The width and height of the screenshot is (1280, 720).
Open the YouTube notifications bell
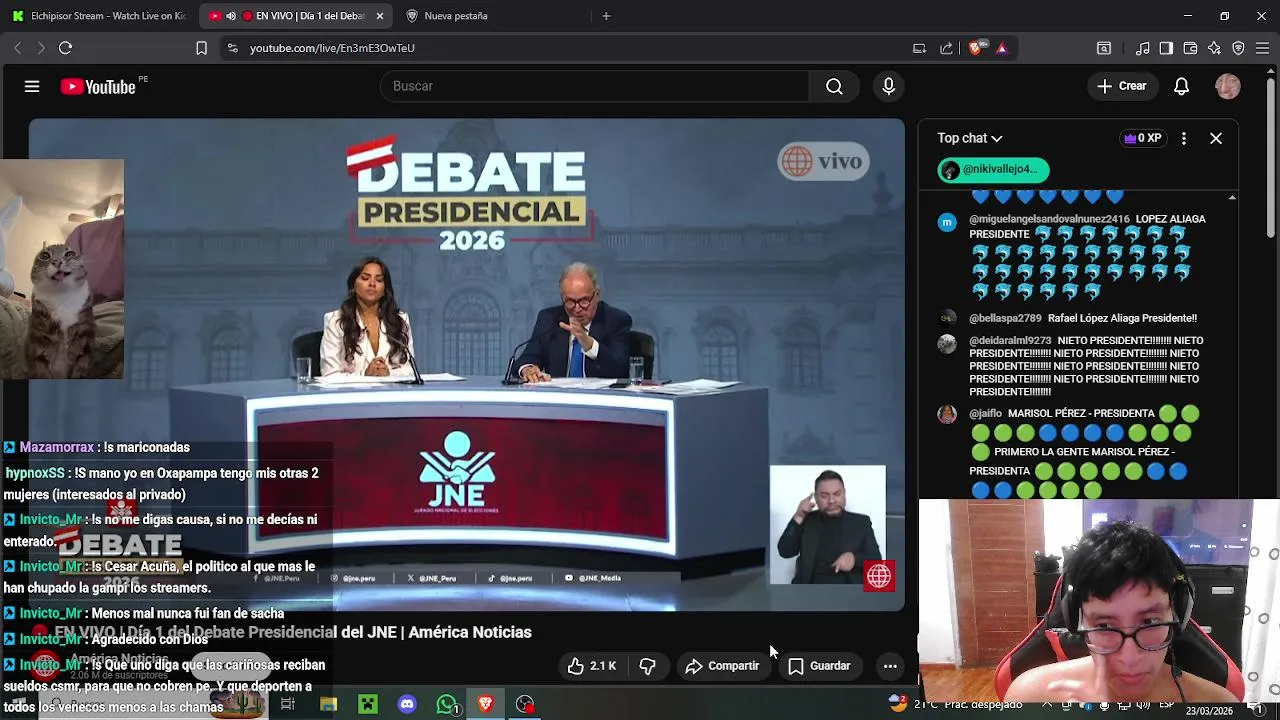click(1181, 86)
